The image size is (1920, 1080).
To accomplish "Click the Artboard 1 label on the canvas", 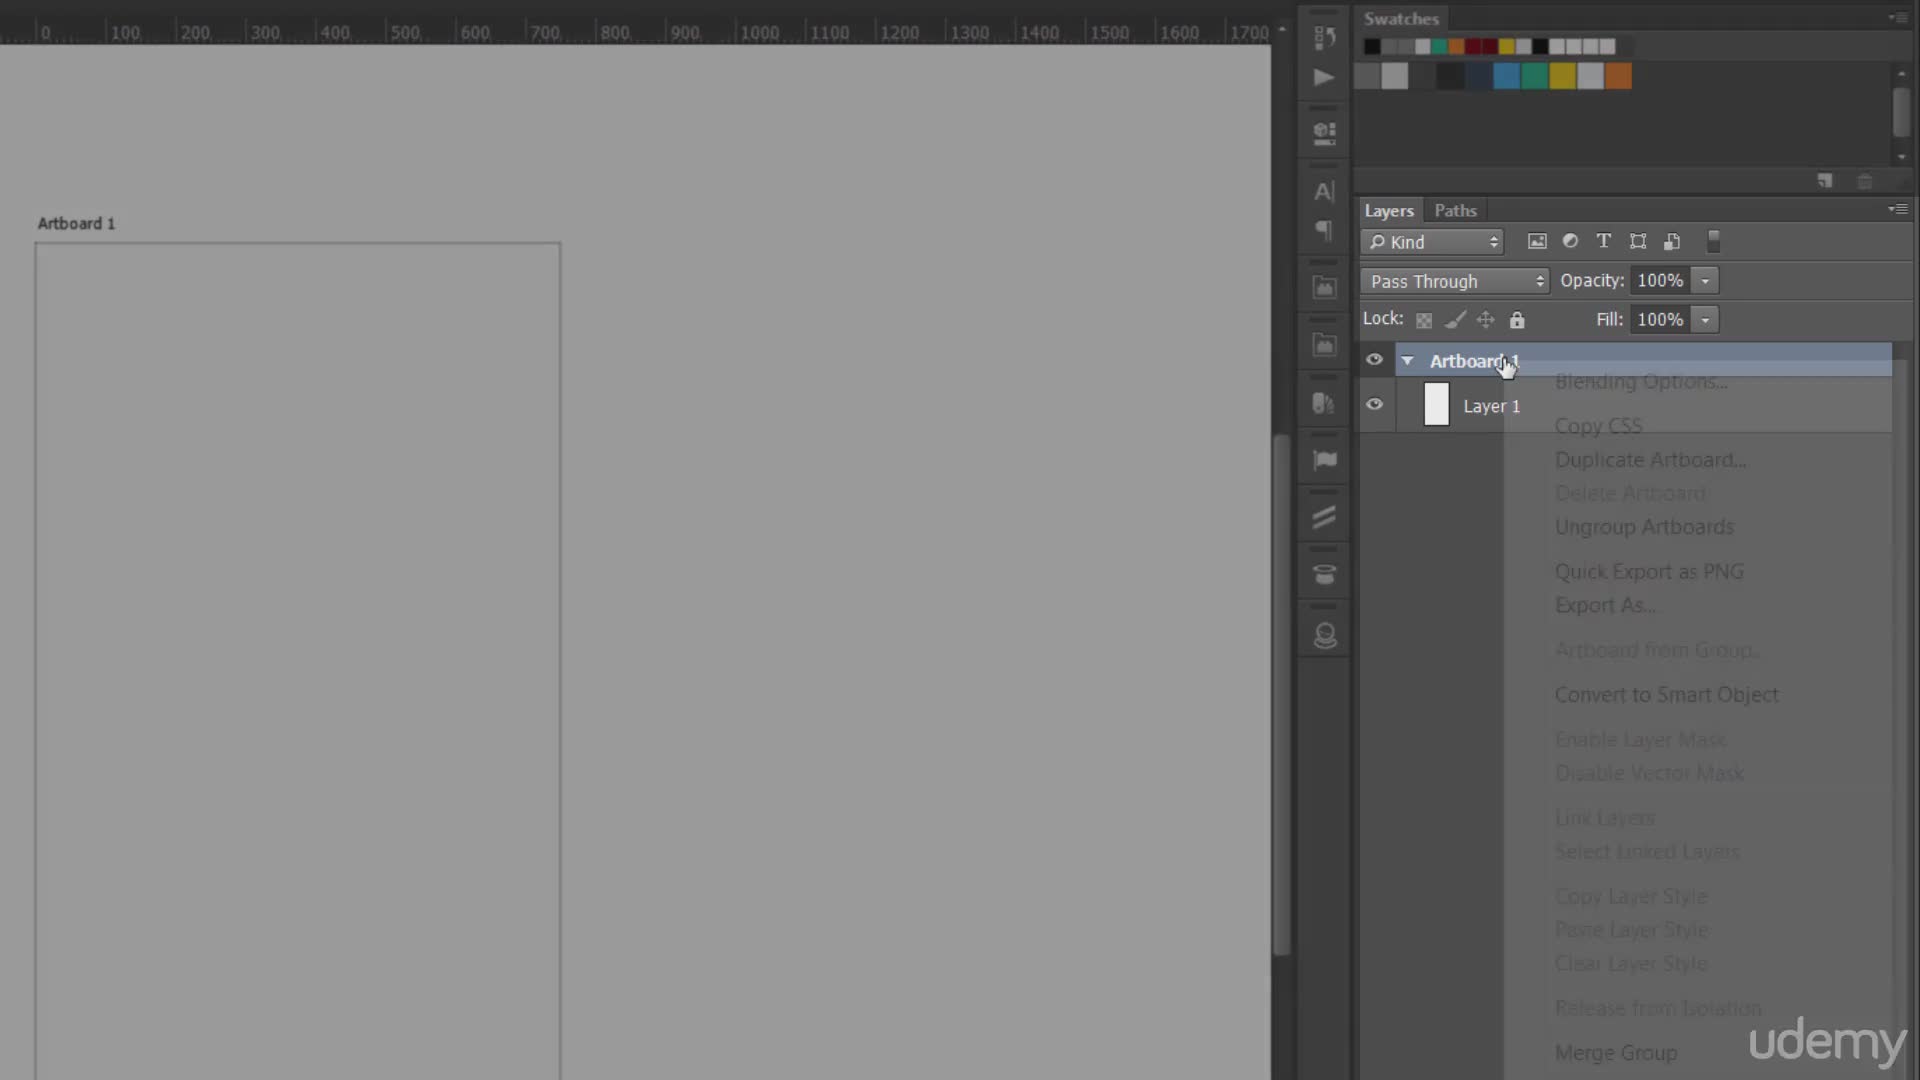I will (x=76, y=224).
